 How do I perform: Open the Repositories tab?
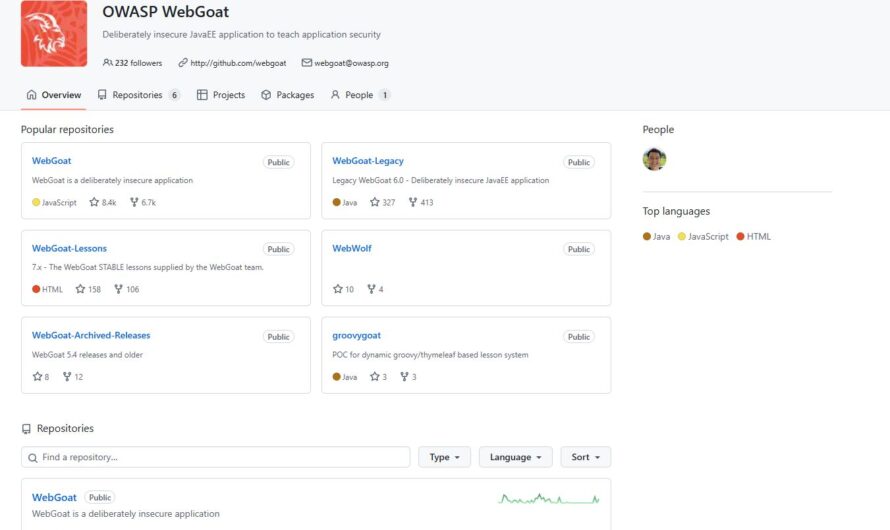138,95
